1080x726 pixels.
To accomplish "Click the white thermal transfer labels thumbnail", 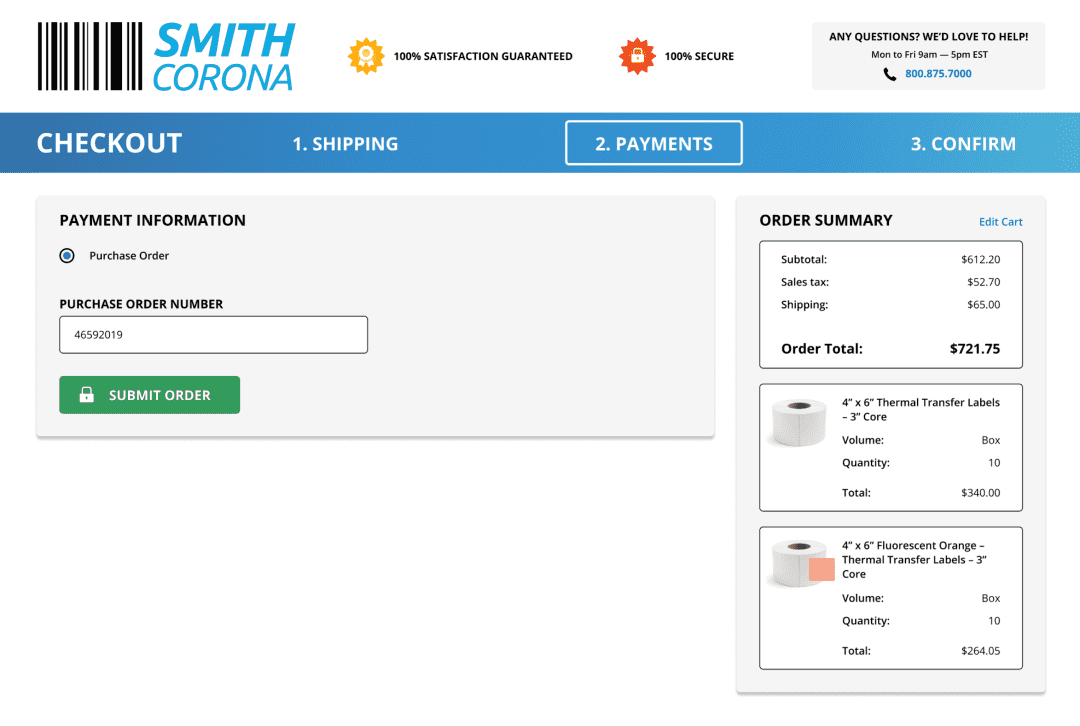I will pyautogui.click(x=799, y=422).
